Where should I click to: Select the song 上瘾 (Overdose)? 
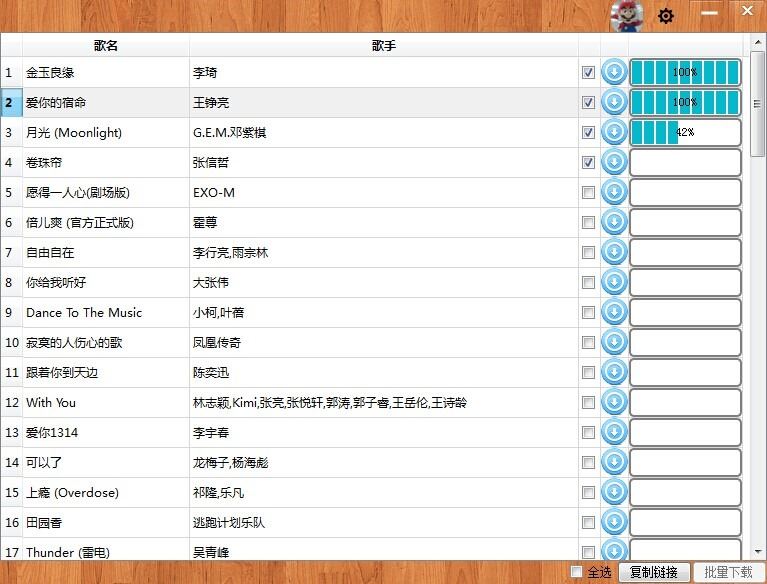pyautogui.click(x=72, y=493)
